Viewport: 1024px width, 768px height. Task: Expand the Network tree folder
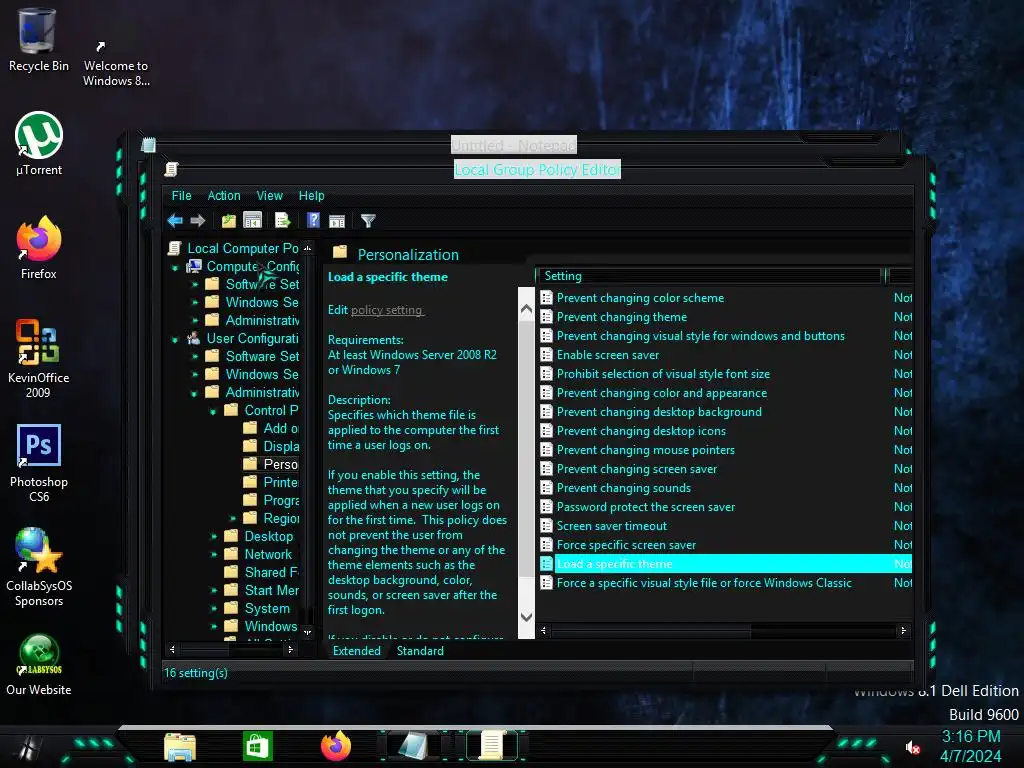click(x=214, y=554)
